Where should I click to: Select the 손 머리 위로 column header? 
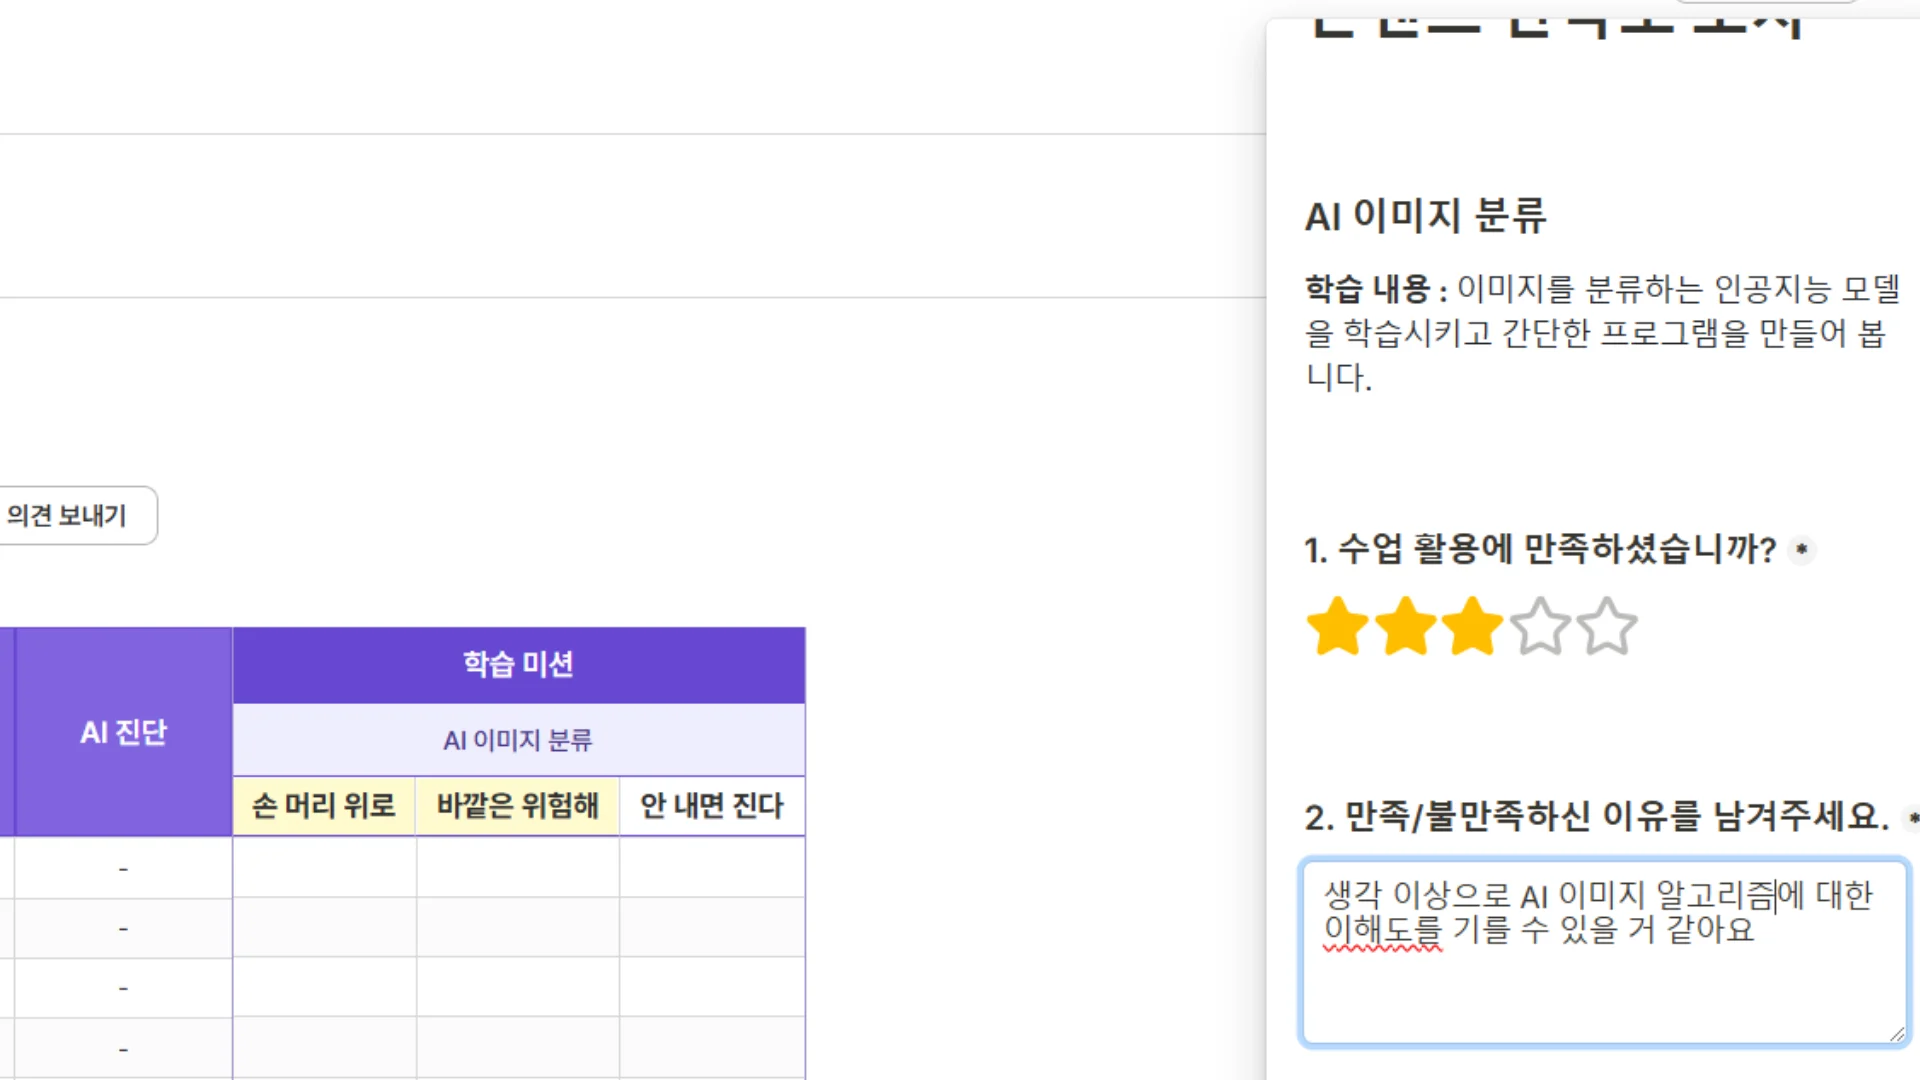pos(324,806)
